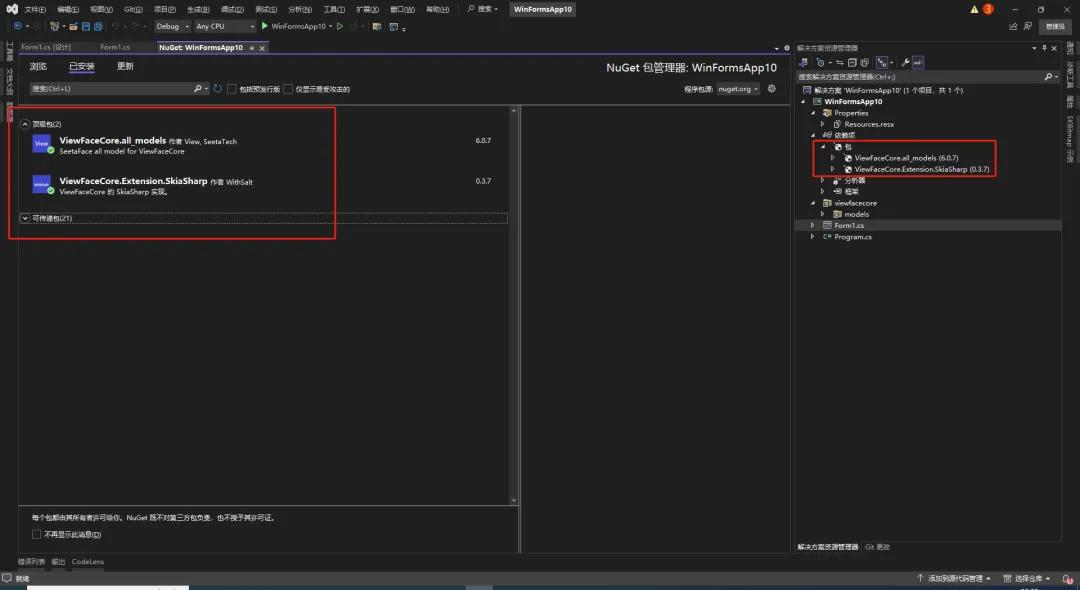This screenshot has width=1080, height=590.
Task: Open the Output panel tab at the bottom
Action: 59,562
